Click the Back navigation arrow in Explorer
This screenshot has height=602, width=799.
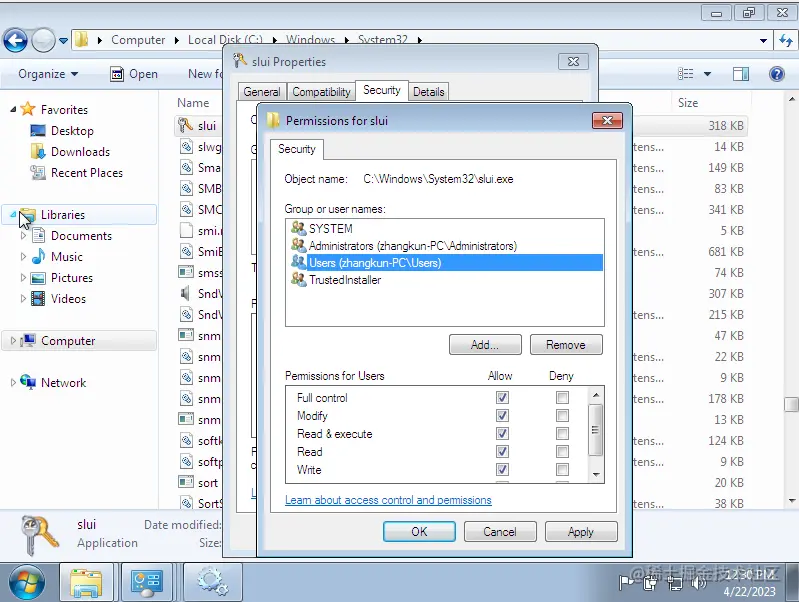[x=15, y=40]
